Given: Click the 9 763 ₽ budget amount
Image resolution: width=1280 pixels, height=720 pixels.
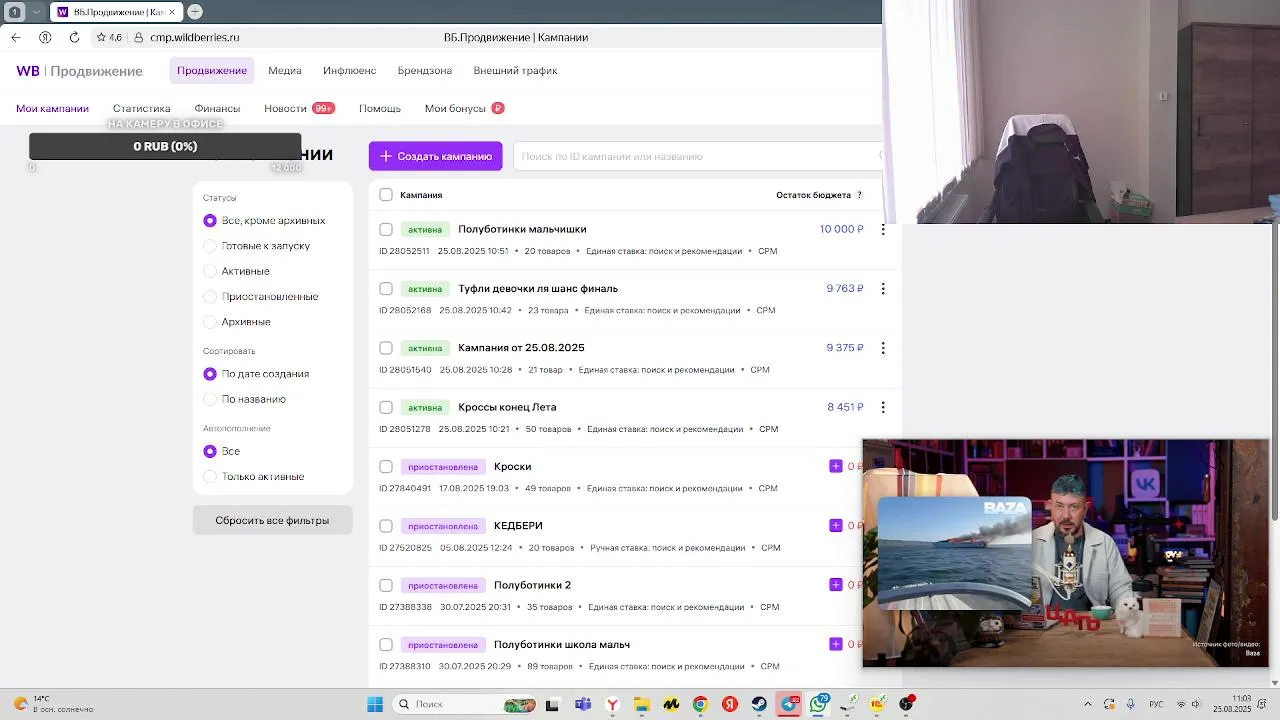Looking at the screenshot, I should pyautogui.click(x=845, y=288).
